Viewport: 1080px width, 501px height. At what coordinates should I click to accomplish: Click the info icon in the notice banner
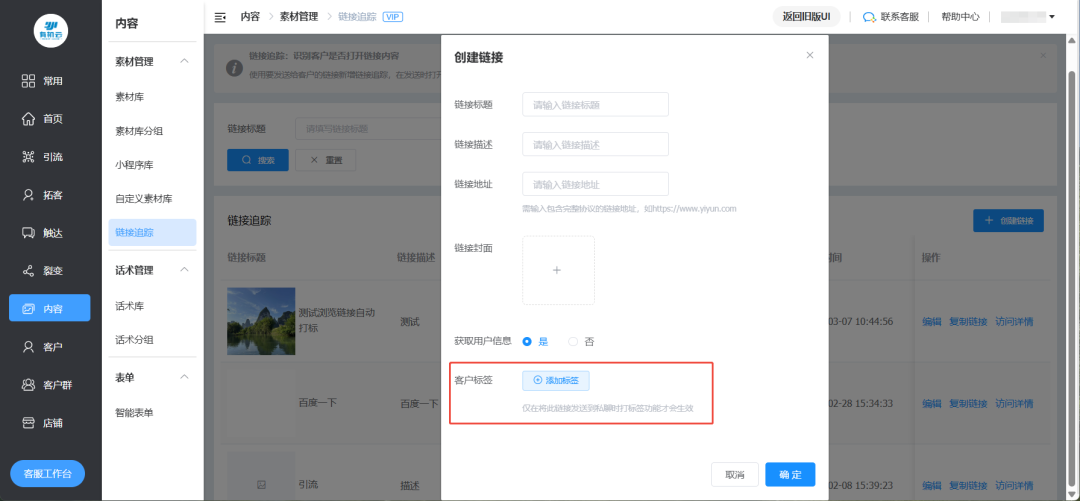[235, 67]
